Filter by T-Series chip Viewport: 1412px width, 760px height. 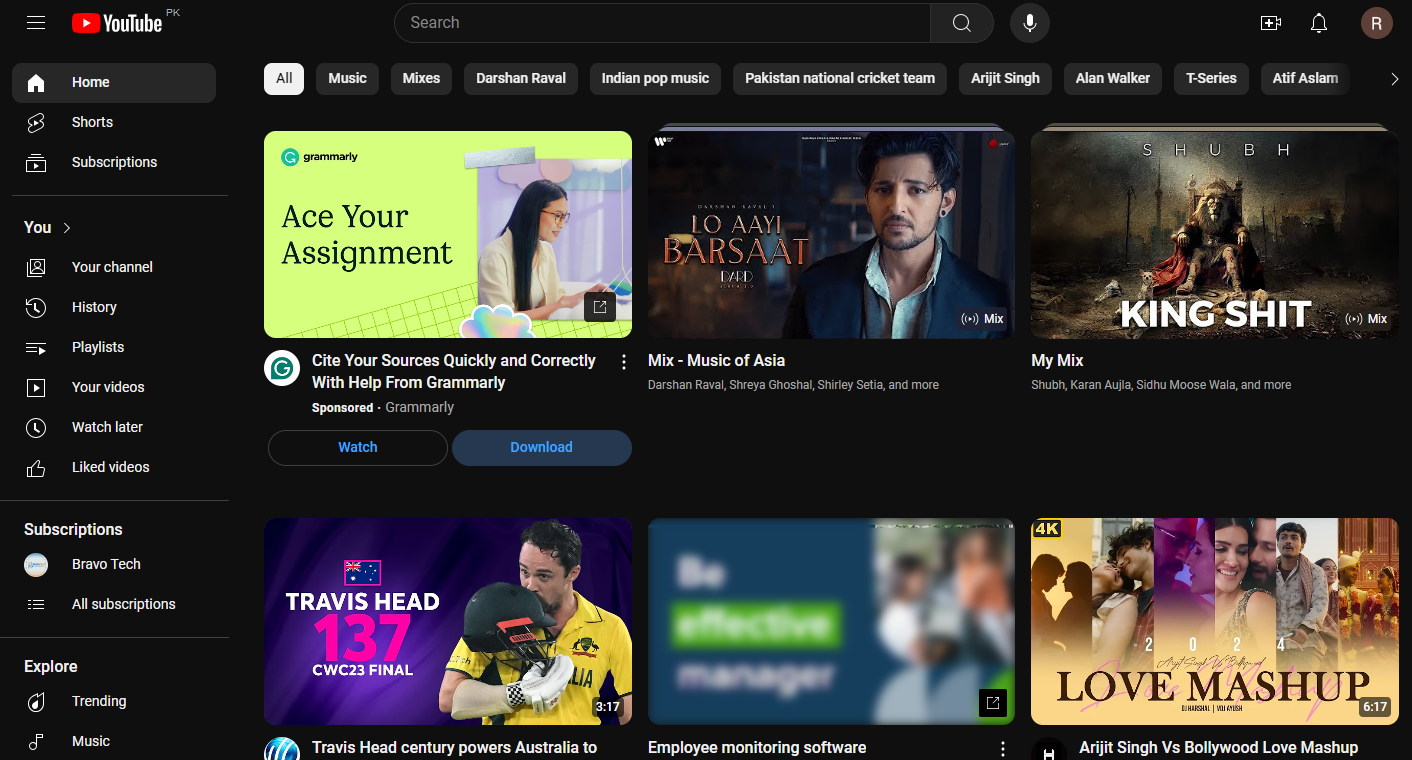click(1211, 79)
